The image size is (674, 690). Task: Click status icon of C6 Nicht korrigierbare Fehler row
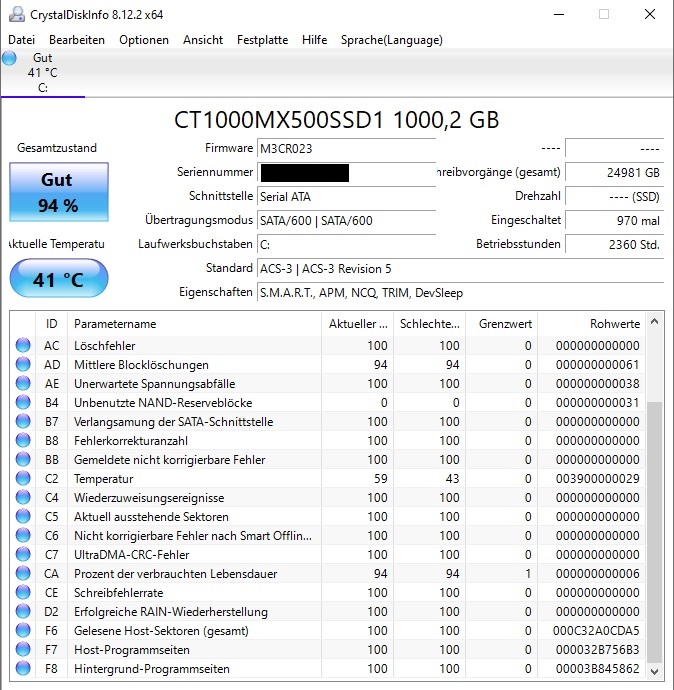pos(23,535)
